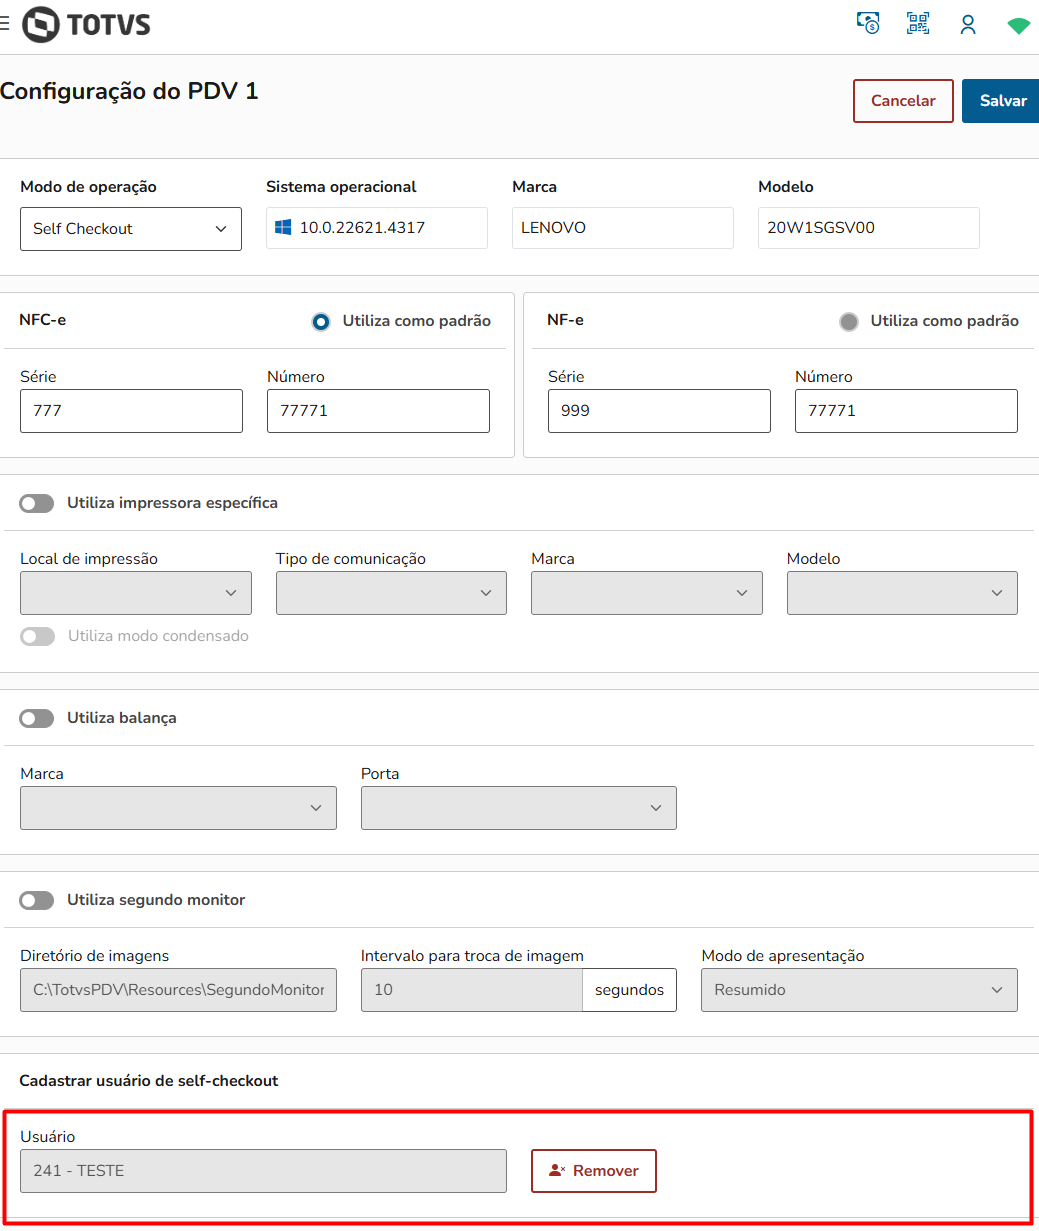Open the Modo de operação dropdown
This screenshot has width=1039, height=1231.
131,229
